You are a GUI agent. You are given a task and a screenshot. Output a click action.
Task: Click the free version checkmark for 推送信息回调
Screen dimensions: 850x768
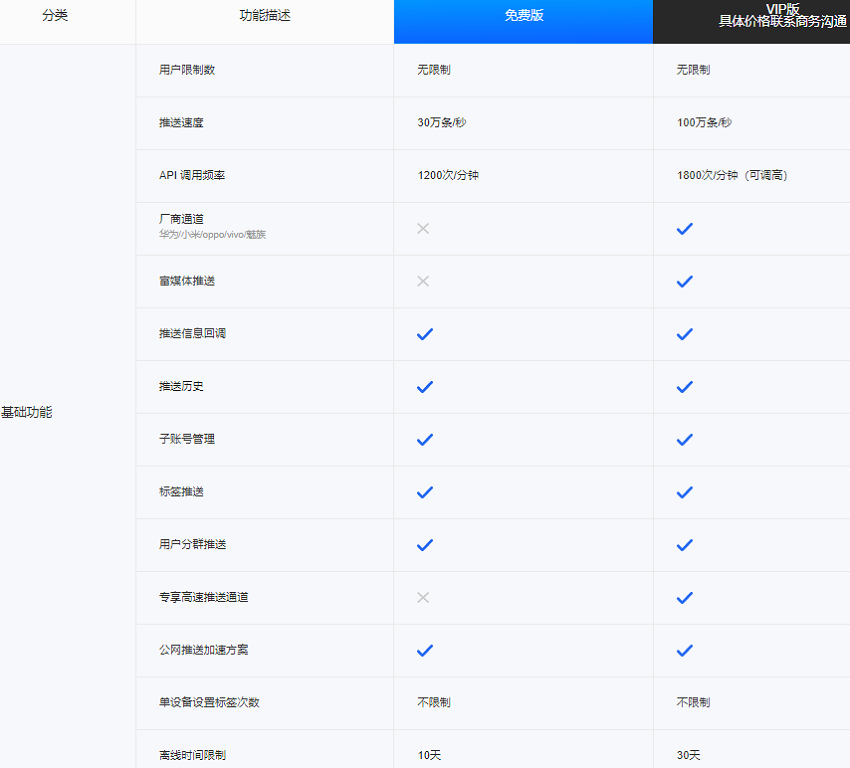(425, 334)
